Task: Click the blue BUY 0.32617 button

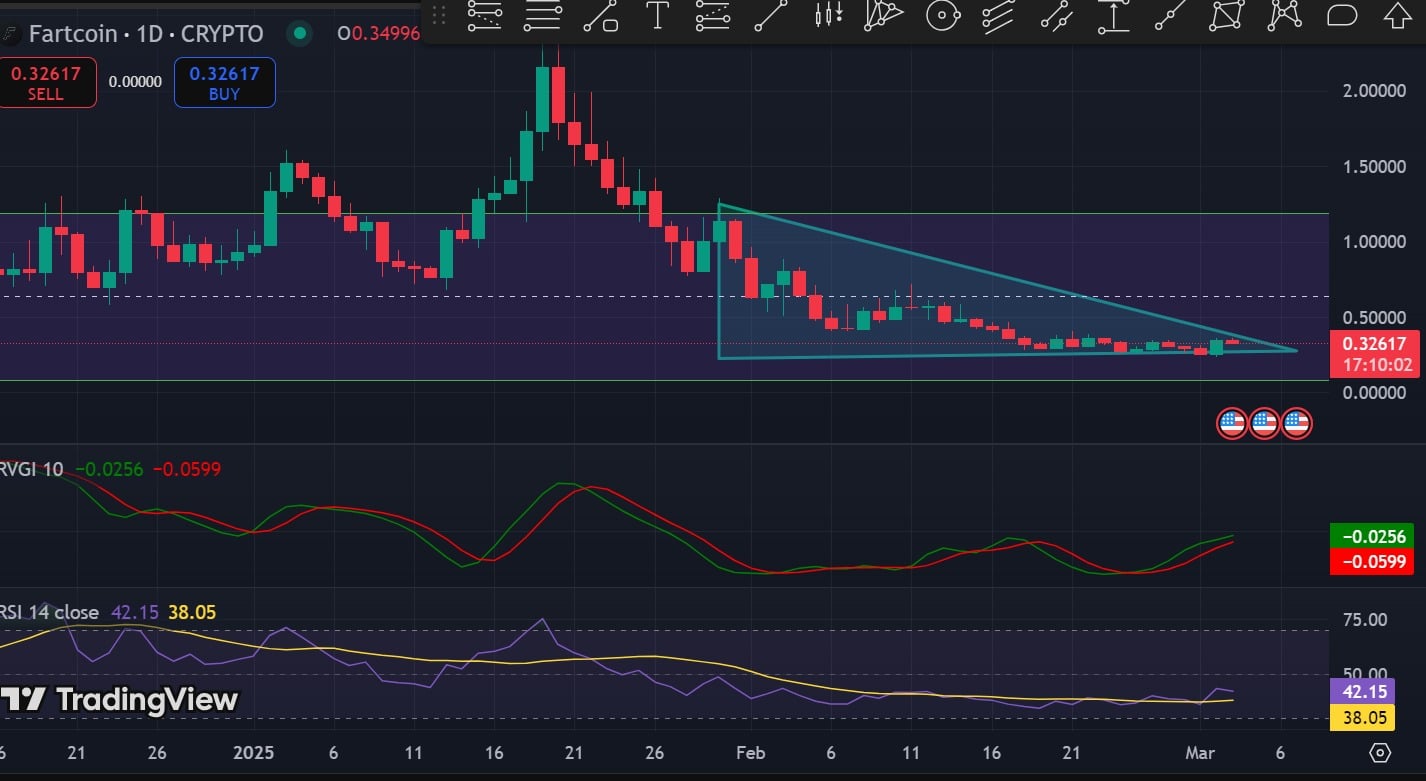Action: click(224, 82)
